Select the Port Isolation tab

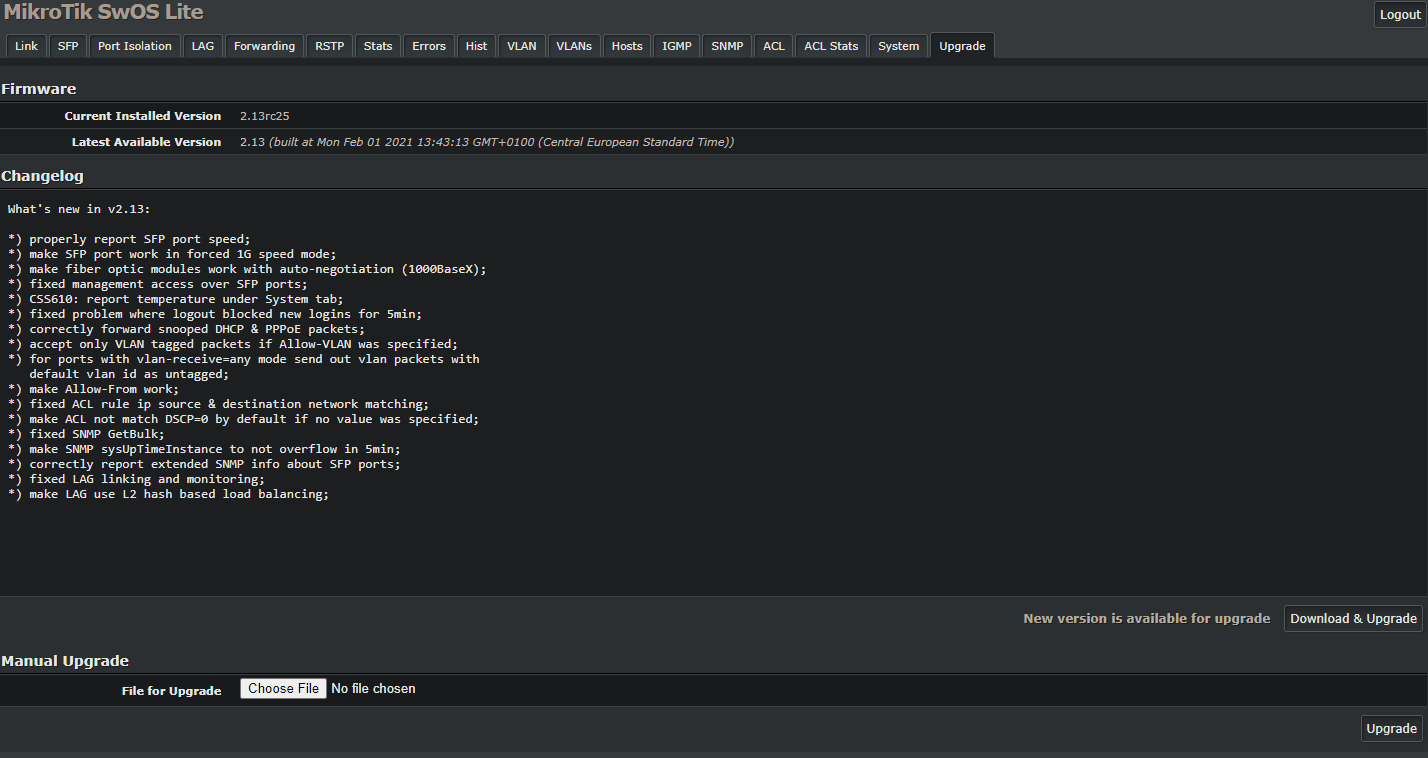click(x=134, y=45)
